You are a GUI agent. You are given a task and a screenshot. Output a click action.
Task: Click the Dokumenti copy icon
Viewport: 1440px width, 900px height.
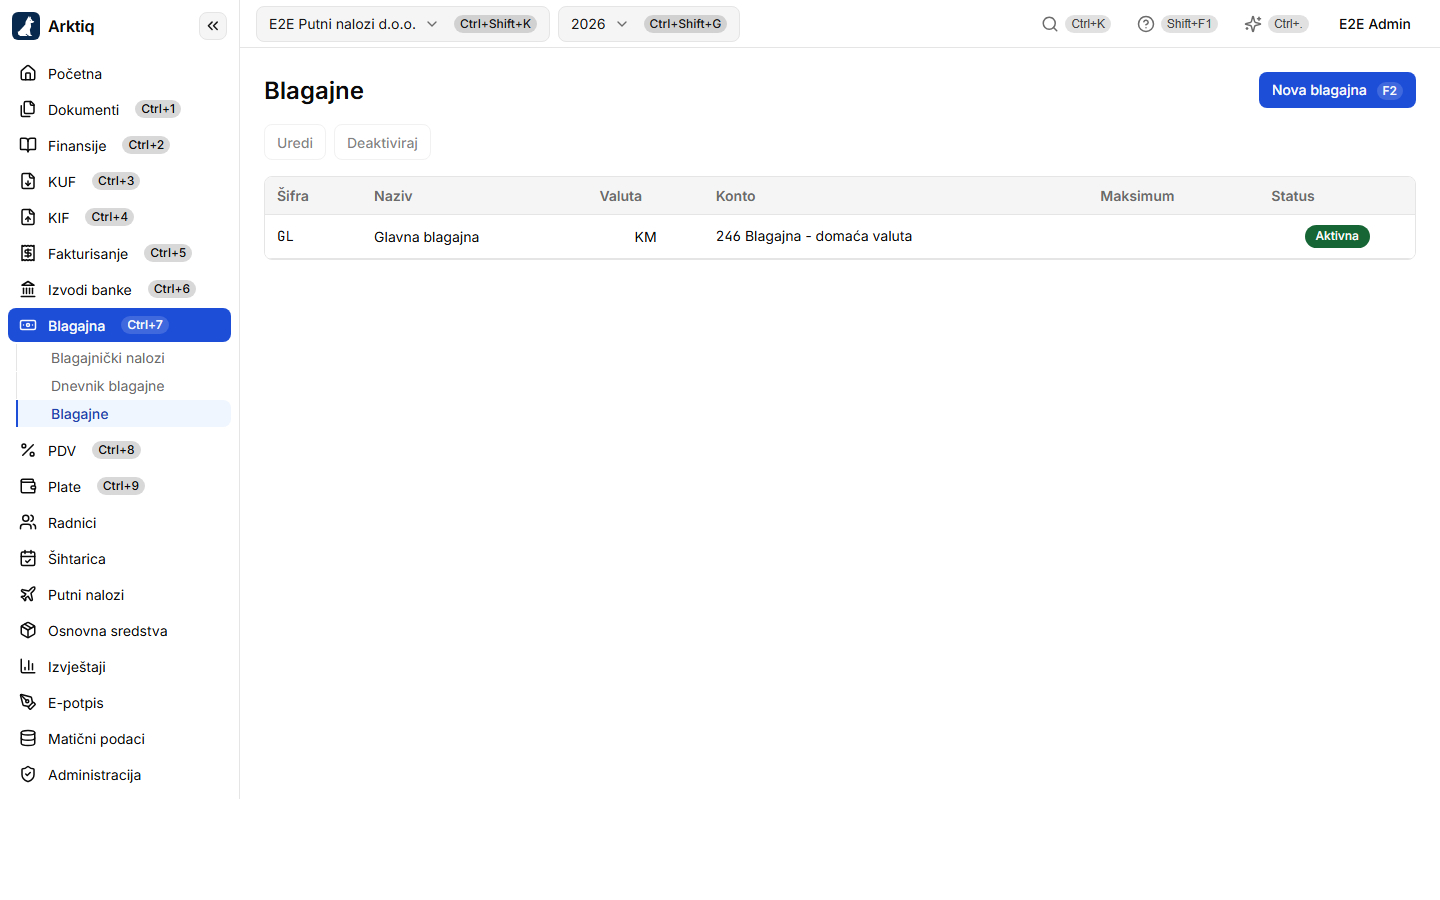coord(28,109)
